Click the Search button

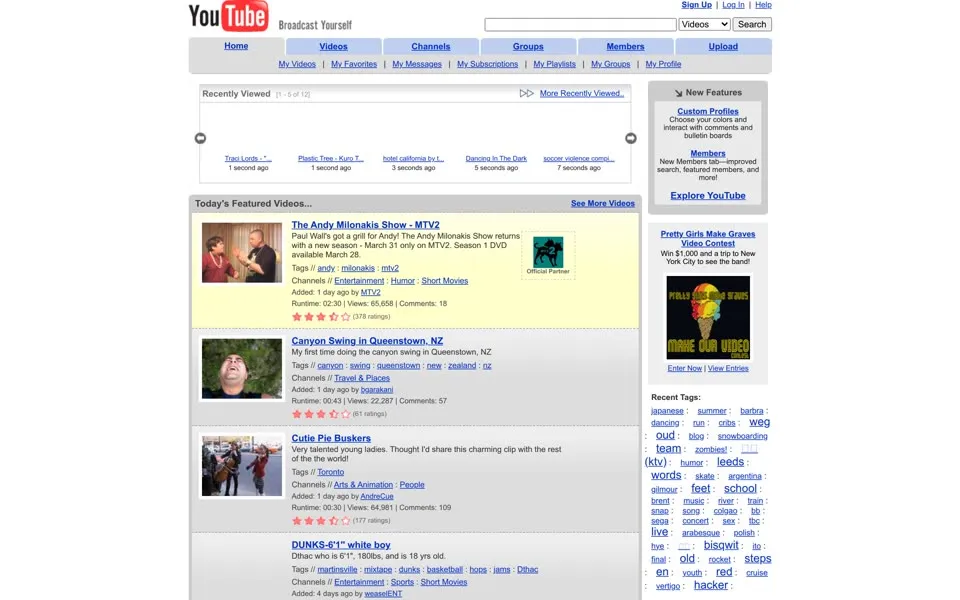752,24
